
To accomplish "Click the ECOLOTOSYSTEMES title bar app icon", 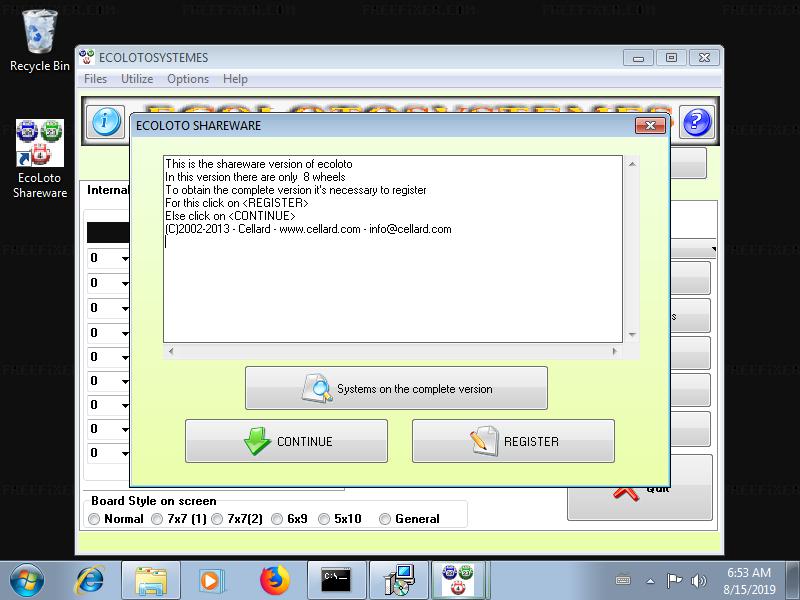I will 87,57.
